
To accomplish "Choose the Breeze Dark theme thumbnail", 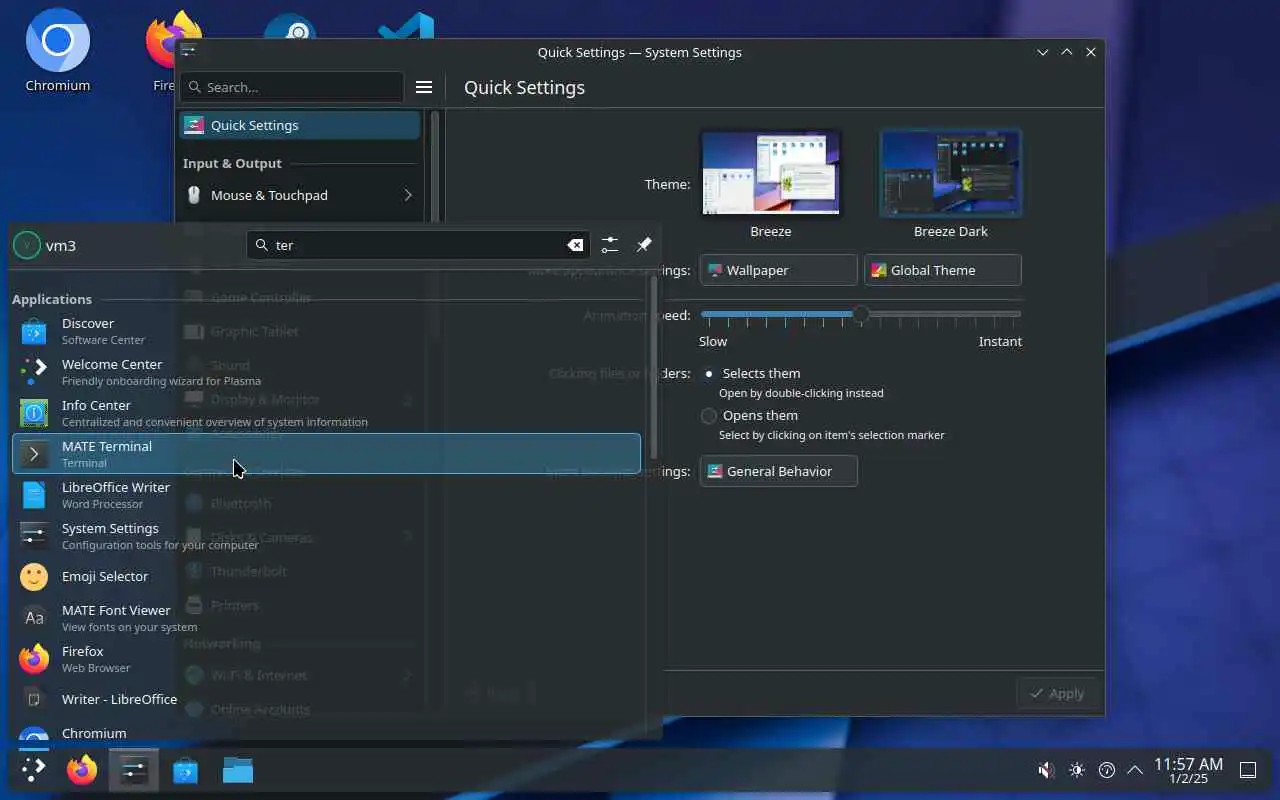I will 950,173.
